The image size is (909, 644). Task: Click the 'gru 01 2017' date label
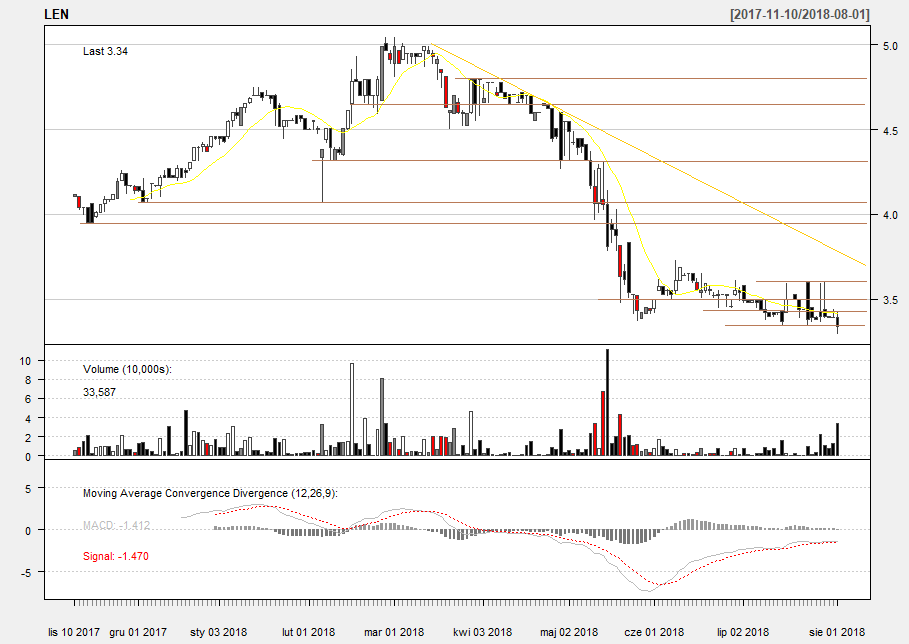click(138, 632)
